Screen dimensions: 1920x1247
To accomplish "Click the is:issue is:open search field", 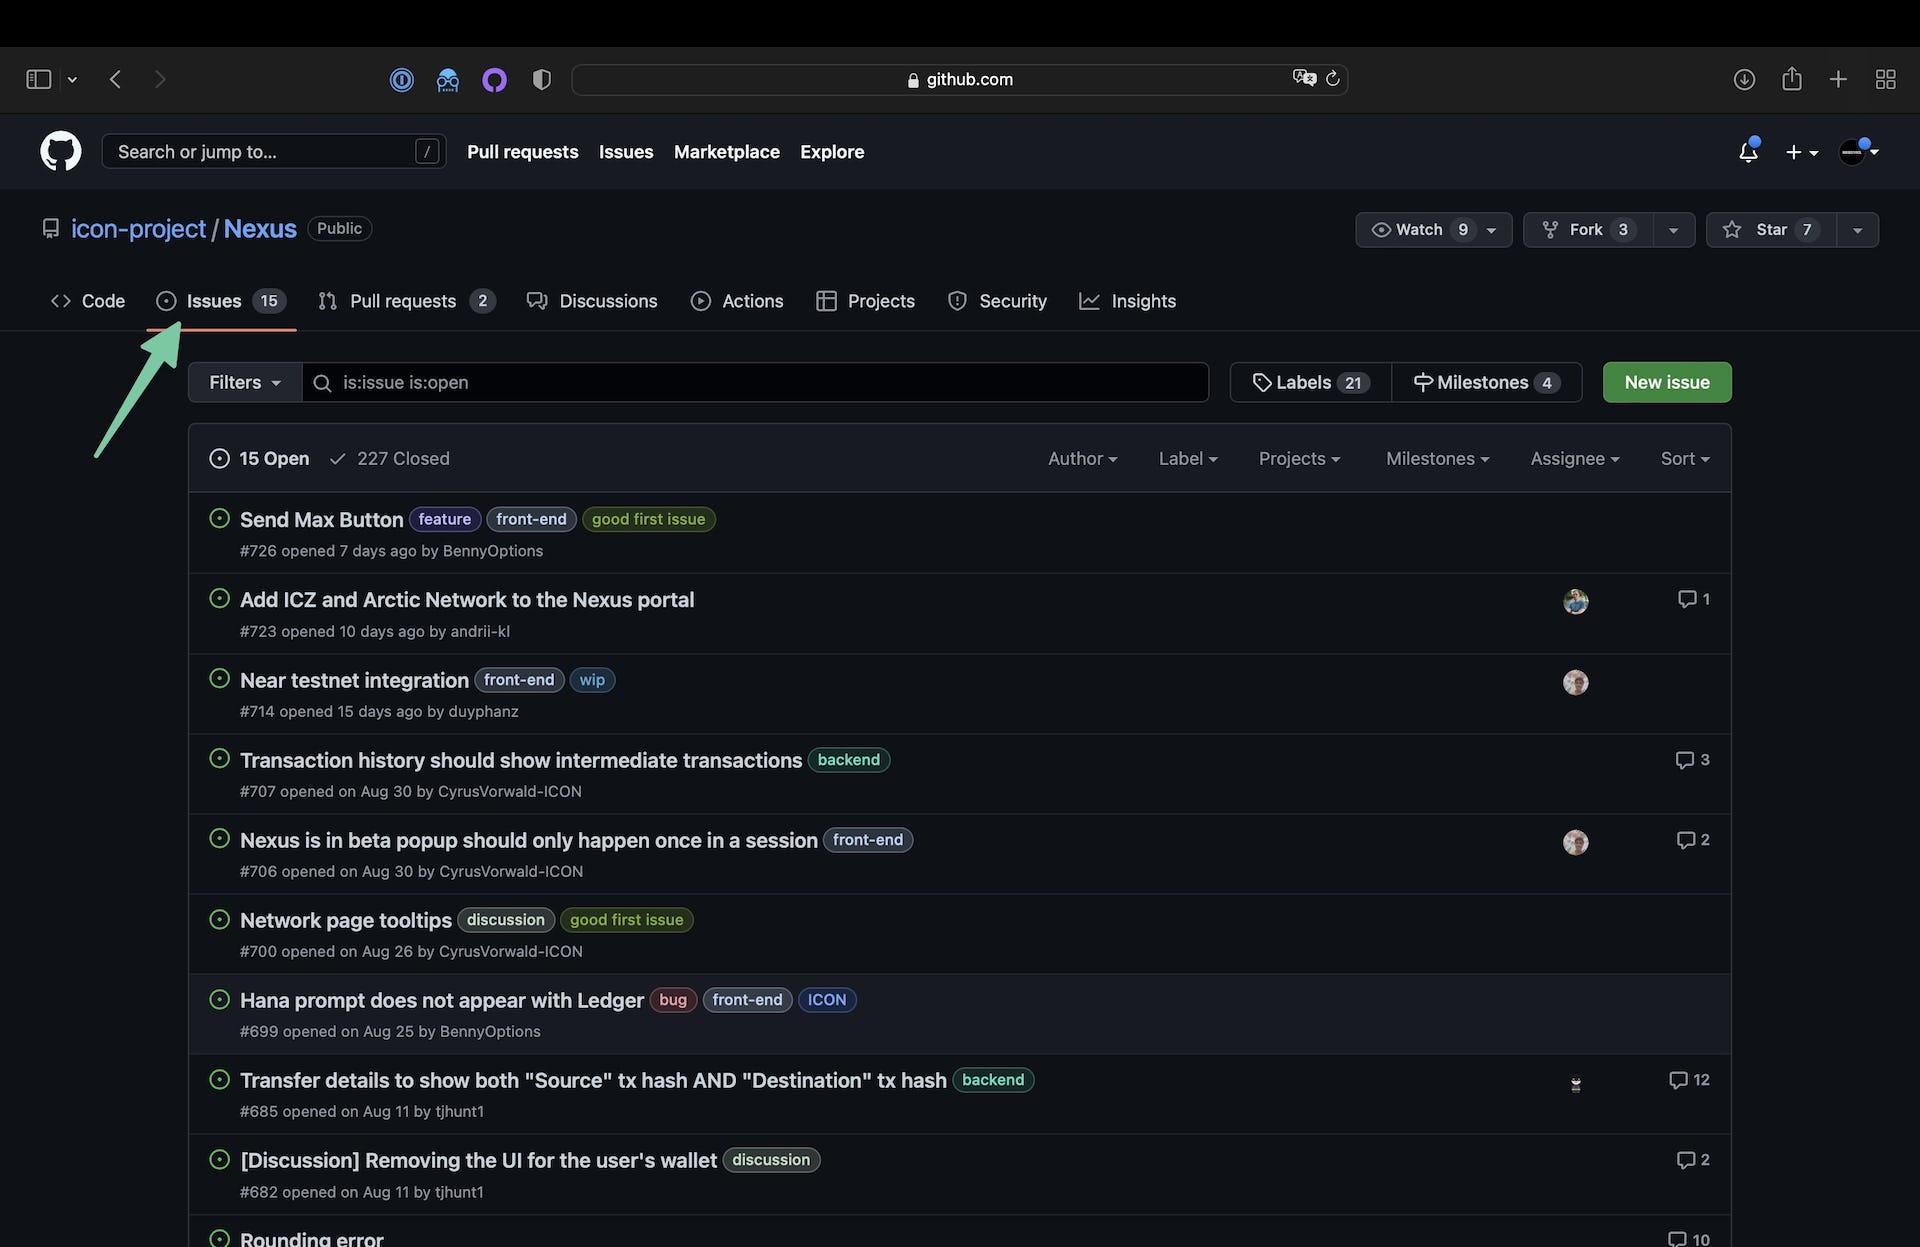I will click(755, 382).
